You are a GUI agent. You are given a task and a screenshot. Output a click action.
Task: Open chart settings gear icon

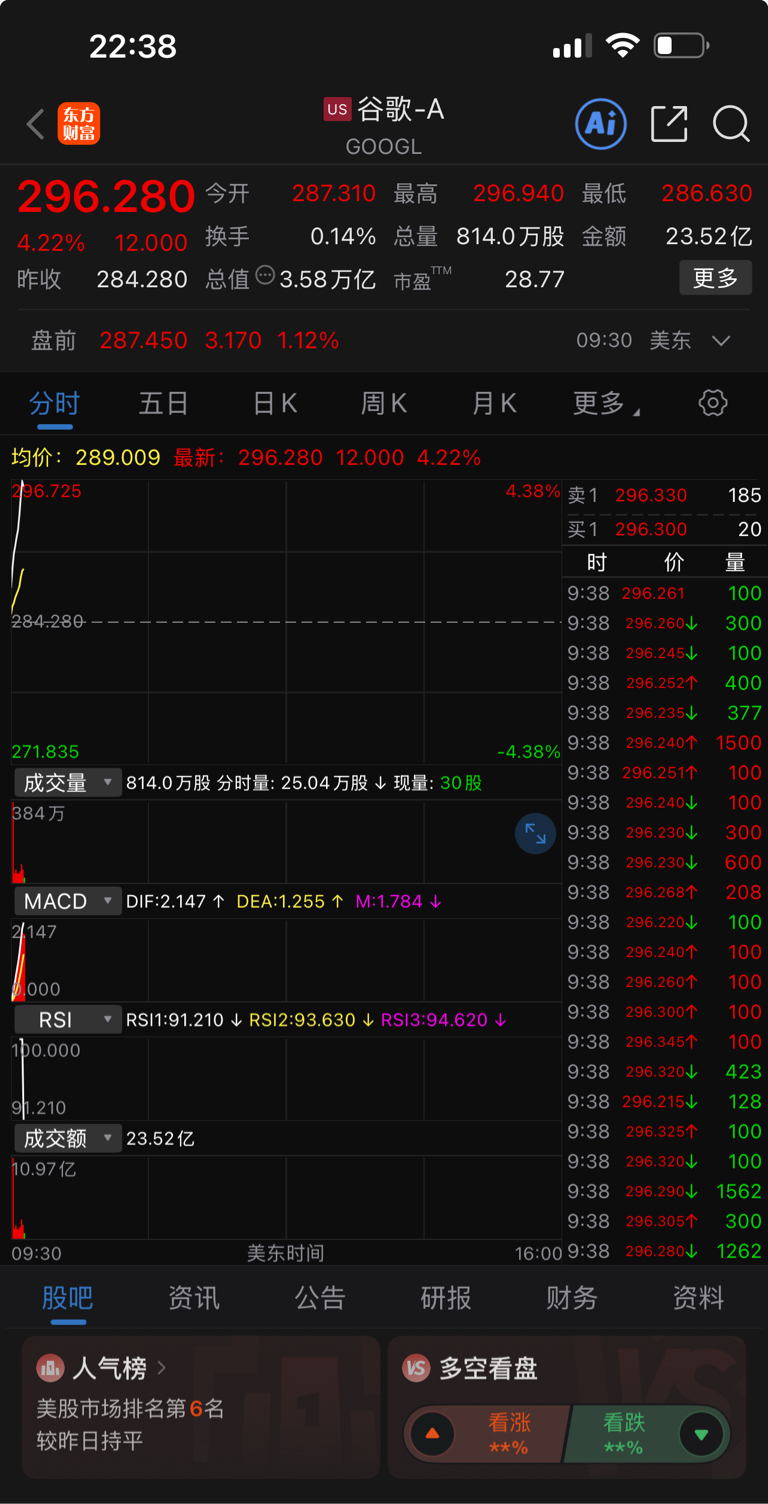(x=713, y=403)
